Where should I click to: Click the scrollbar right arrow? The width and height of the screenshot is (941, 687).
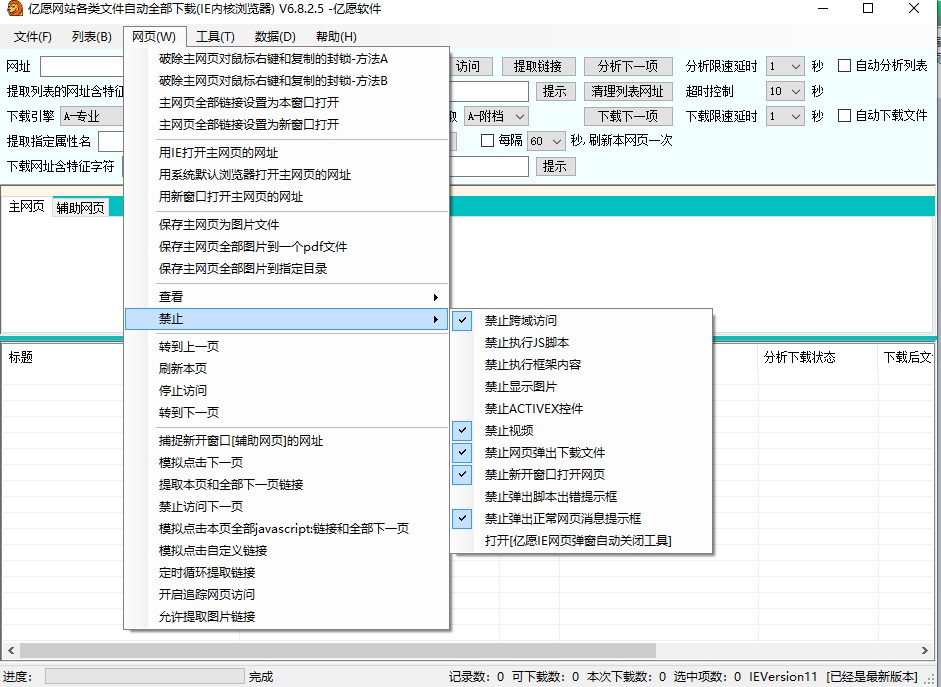[x=924, y=650]
